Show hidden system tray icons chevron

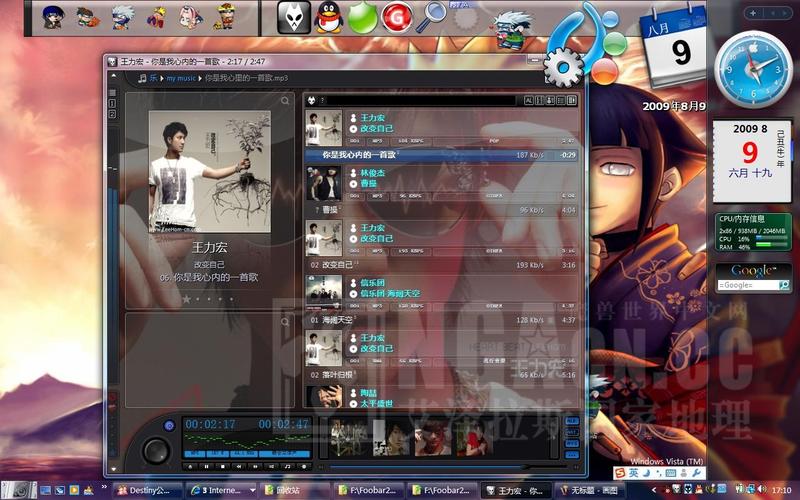(x=654, y=490)
